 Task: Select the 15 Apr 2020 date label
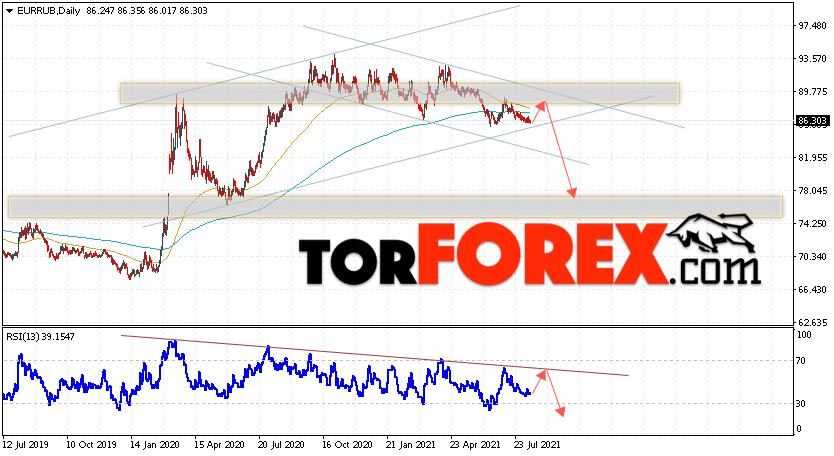[219, 444]
